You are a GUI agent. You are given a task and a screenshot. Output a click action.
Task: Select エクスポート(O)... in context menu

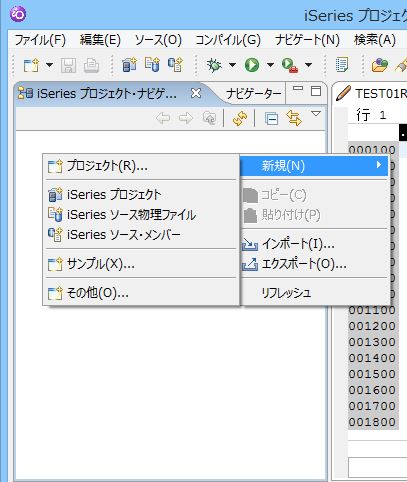click(x=314, y=264)
